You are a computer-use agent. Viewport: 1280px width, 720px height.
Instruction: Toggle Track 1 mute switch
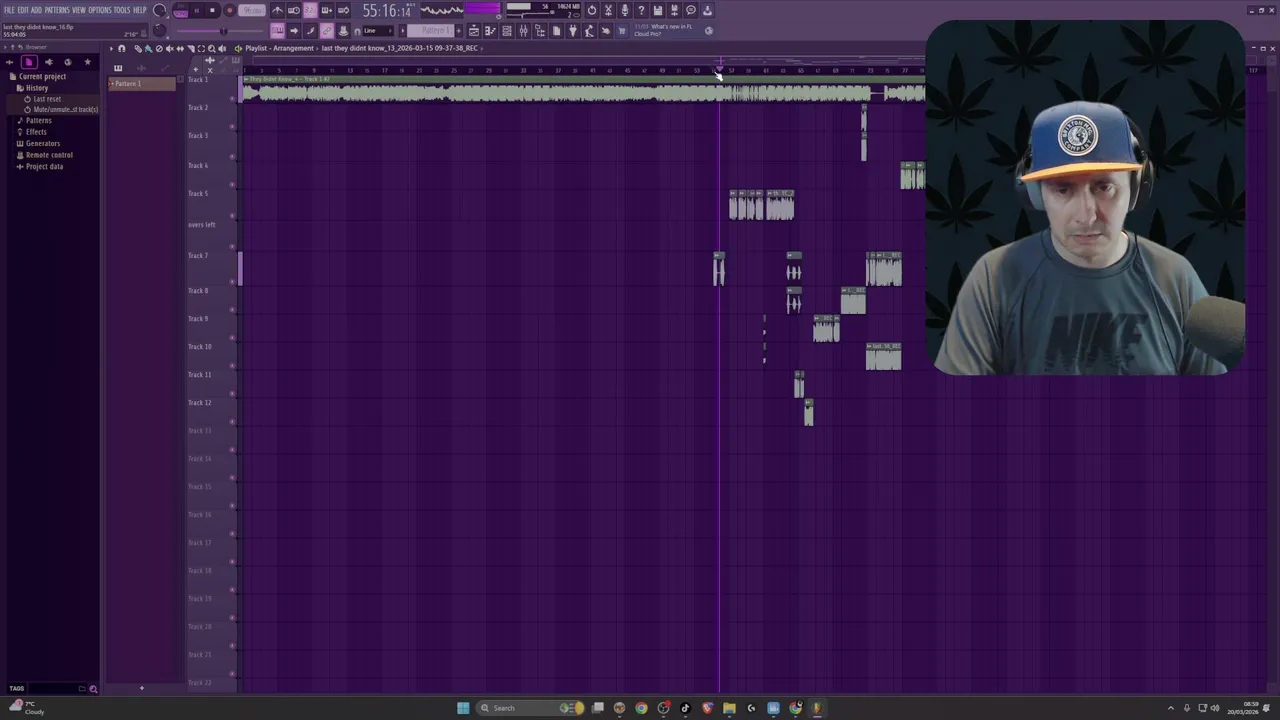click(x=233, y=99)
